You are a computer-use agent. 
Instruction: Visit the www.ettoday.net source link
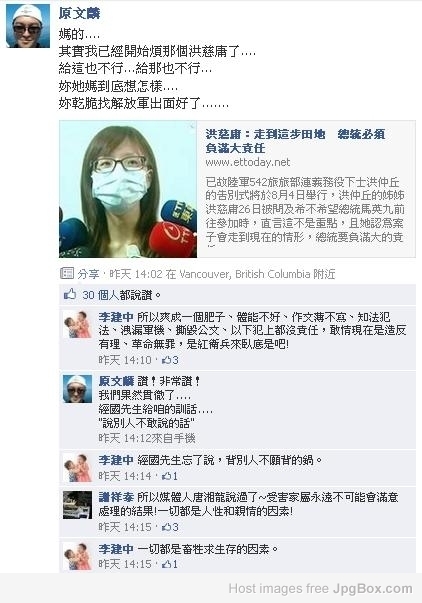[x=248, y=162]
